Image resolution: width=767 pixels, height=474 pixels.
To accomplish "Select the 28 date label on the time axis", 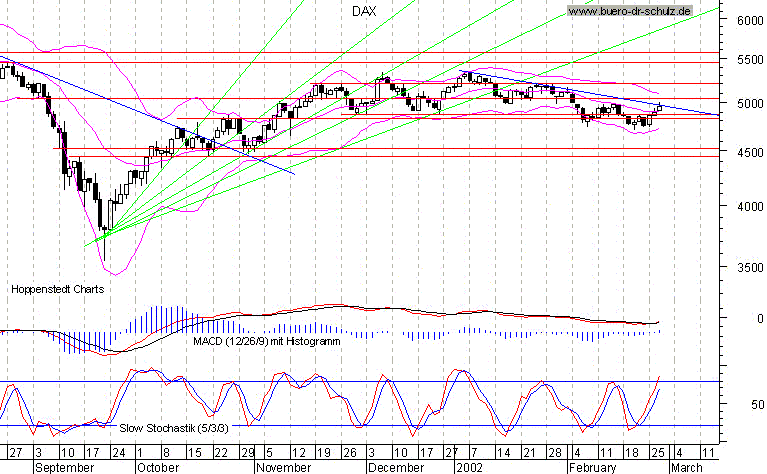I will (555, 452).
